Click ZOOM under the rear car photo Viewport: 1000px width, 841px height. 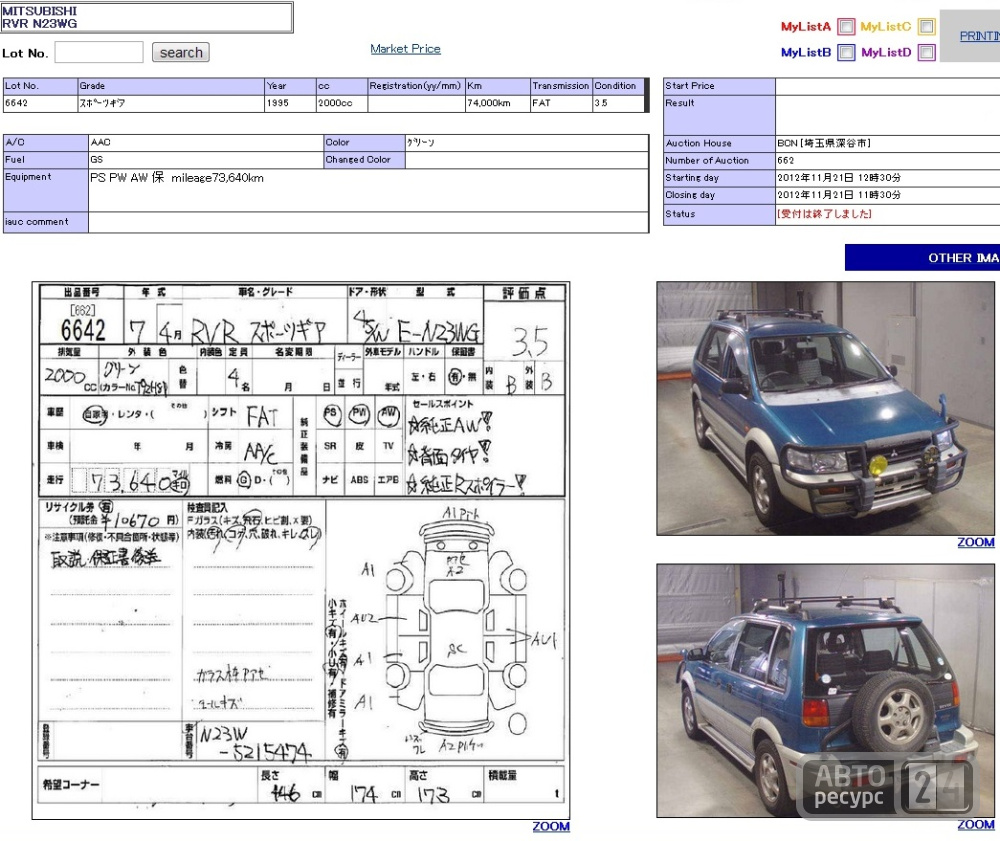point(976,824)
